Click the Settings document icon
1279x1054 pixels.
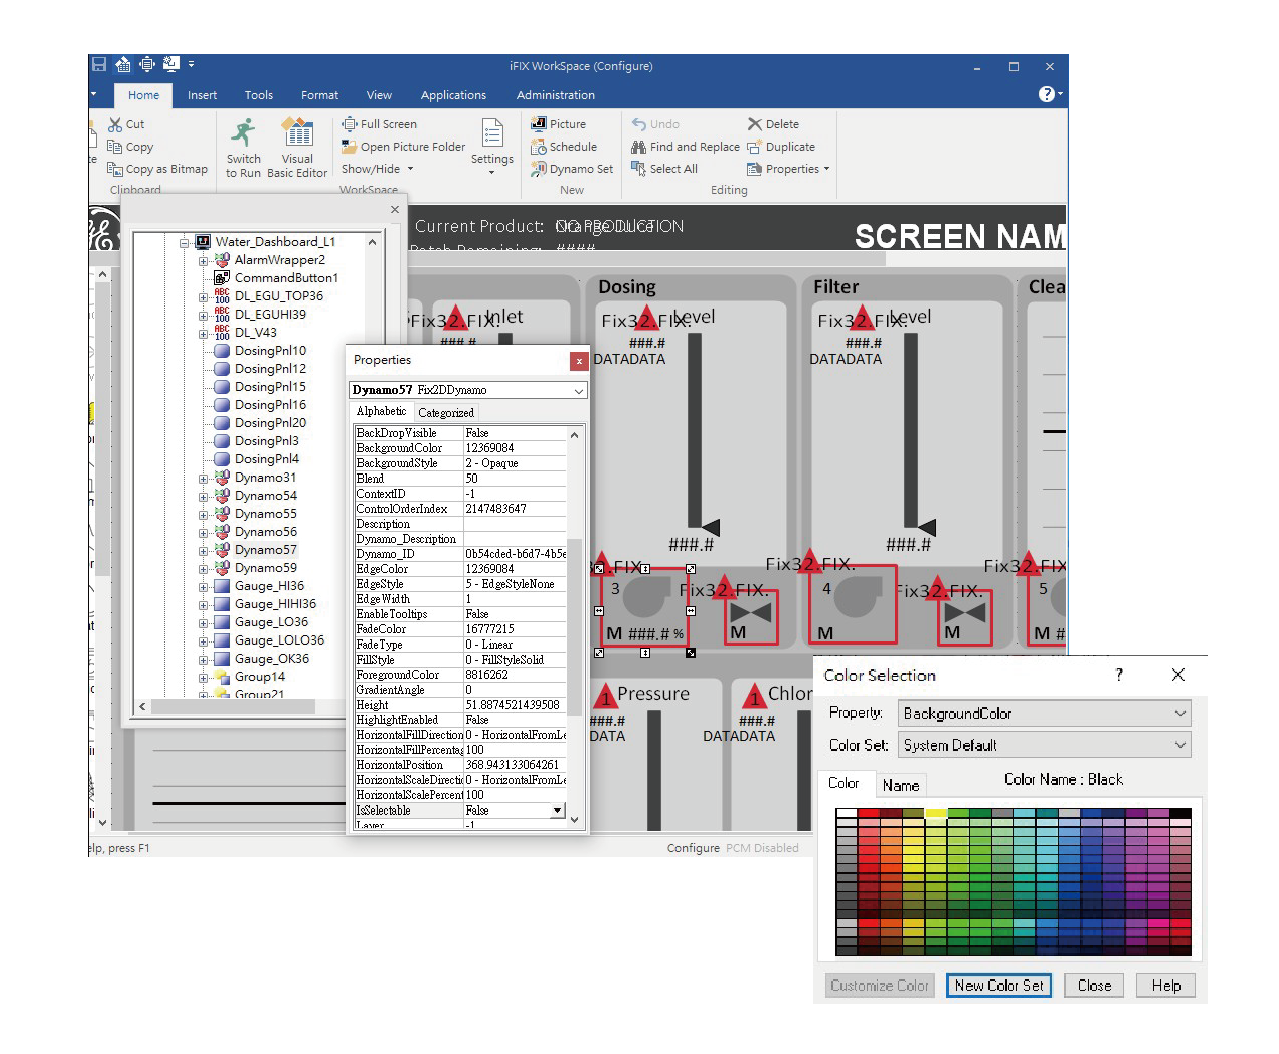(492, 133)
